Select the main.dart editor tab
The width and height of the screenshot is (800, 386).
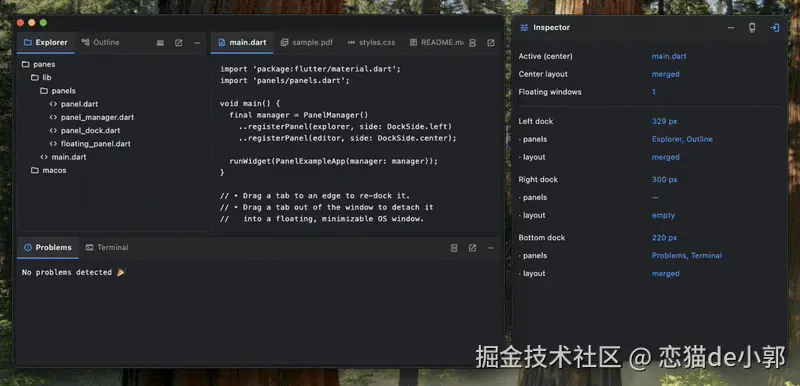click(x=242, y=43)
